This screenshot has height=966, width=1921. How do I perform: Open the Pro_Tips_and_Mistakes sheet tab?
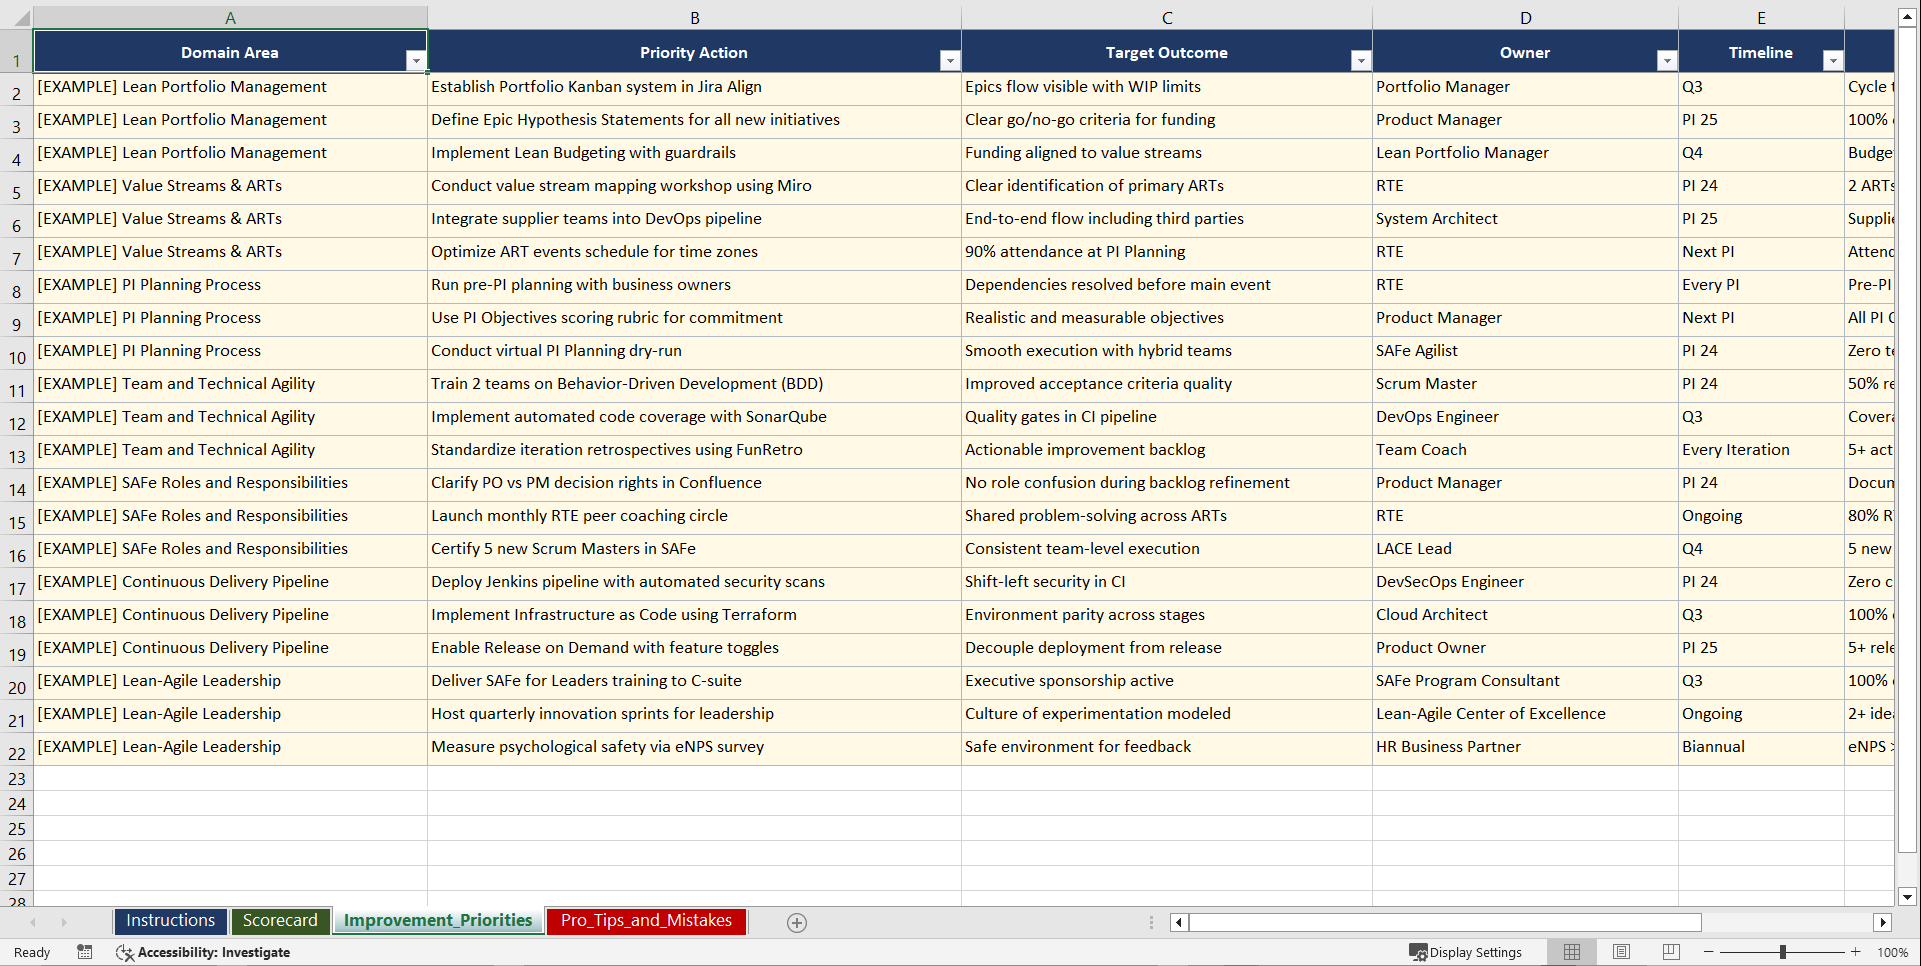pyautogui.click(x=645, y=921)
